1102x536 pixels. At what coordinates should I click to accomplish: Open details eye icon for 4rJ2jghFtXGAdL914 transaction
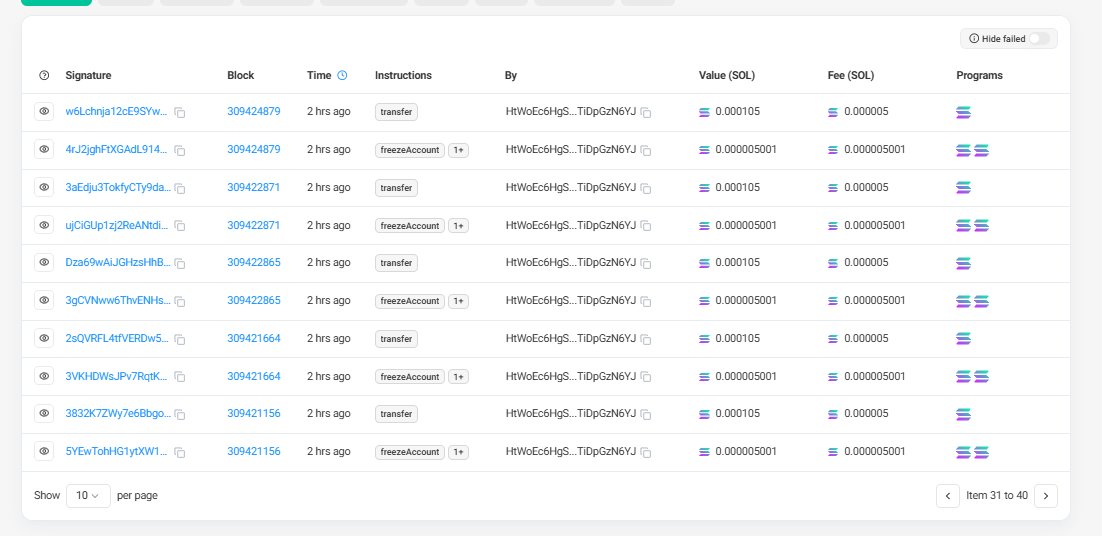(44, 149)
